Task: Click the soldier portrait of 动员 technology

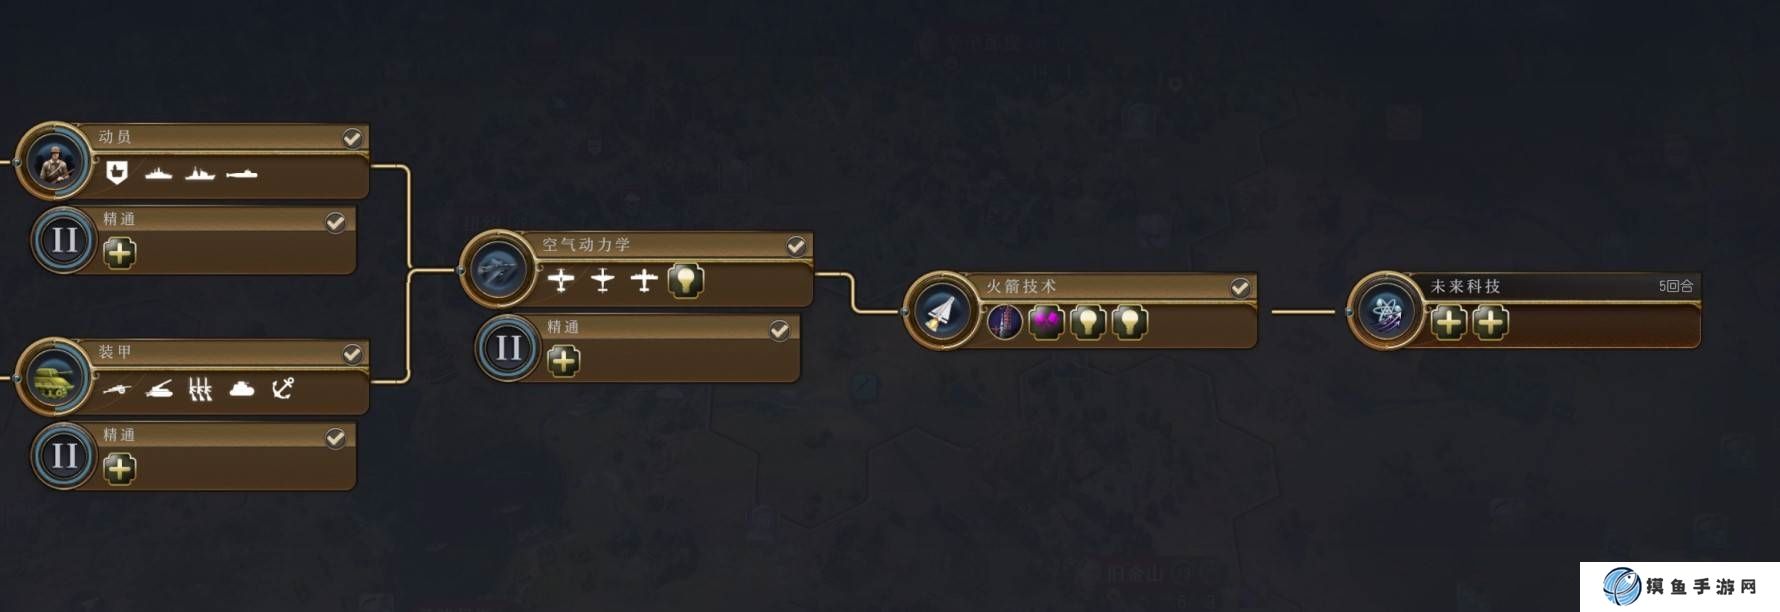Action: click(54, 162)
